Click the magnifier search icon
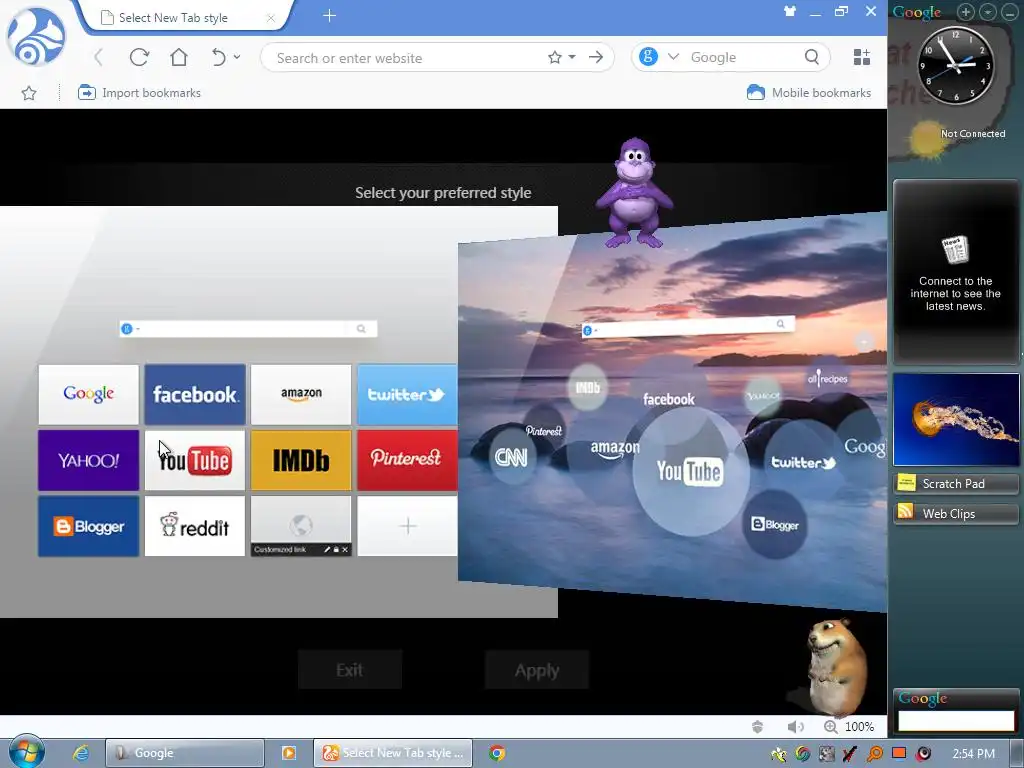 [x=812, y=57]
